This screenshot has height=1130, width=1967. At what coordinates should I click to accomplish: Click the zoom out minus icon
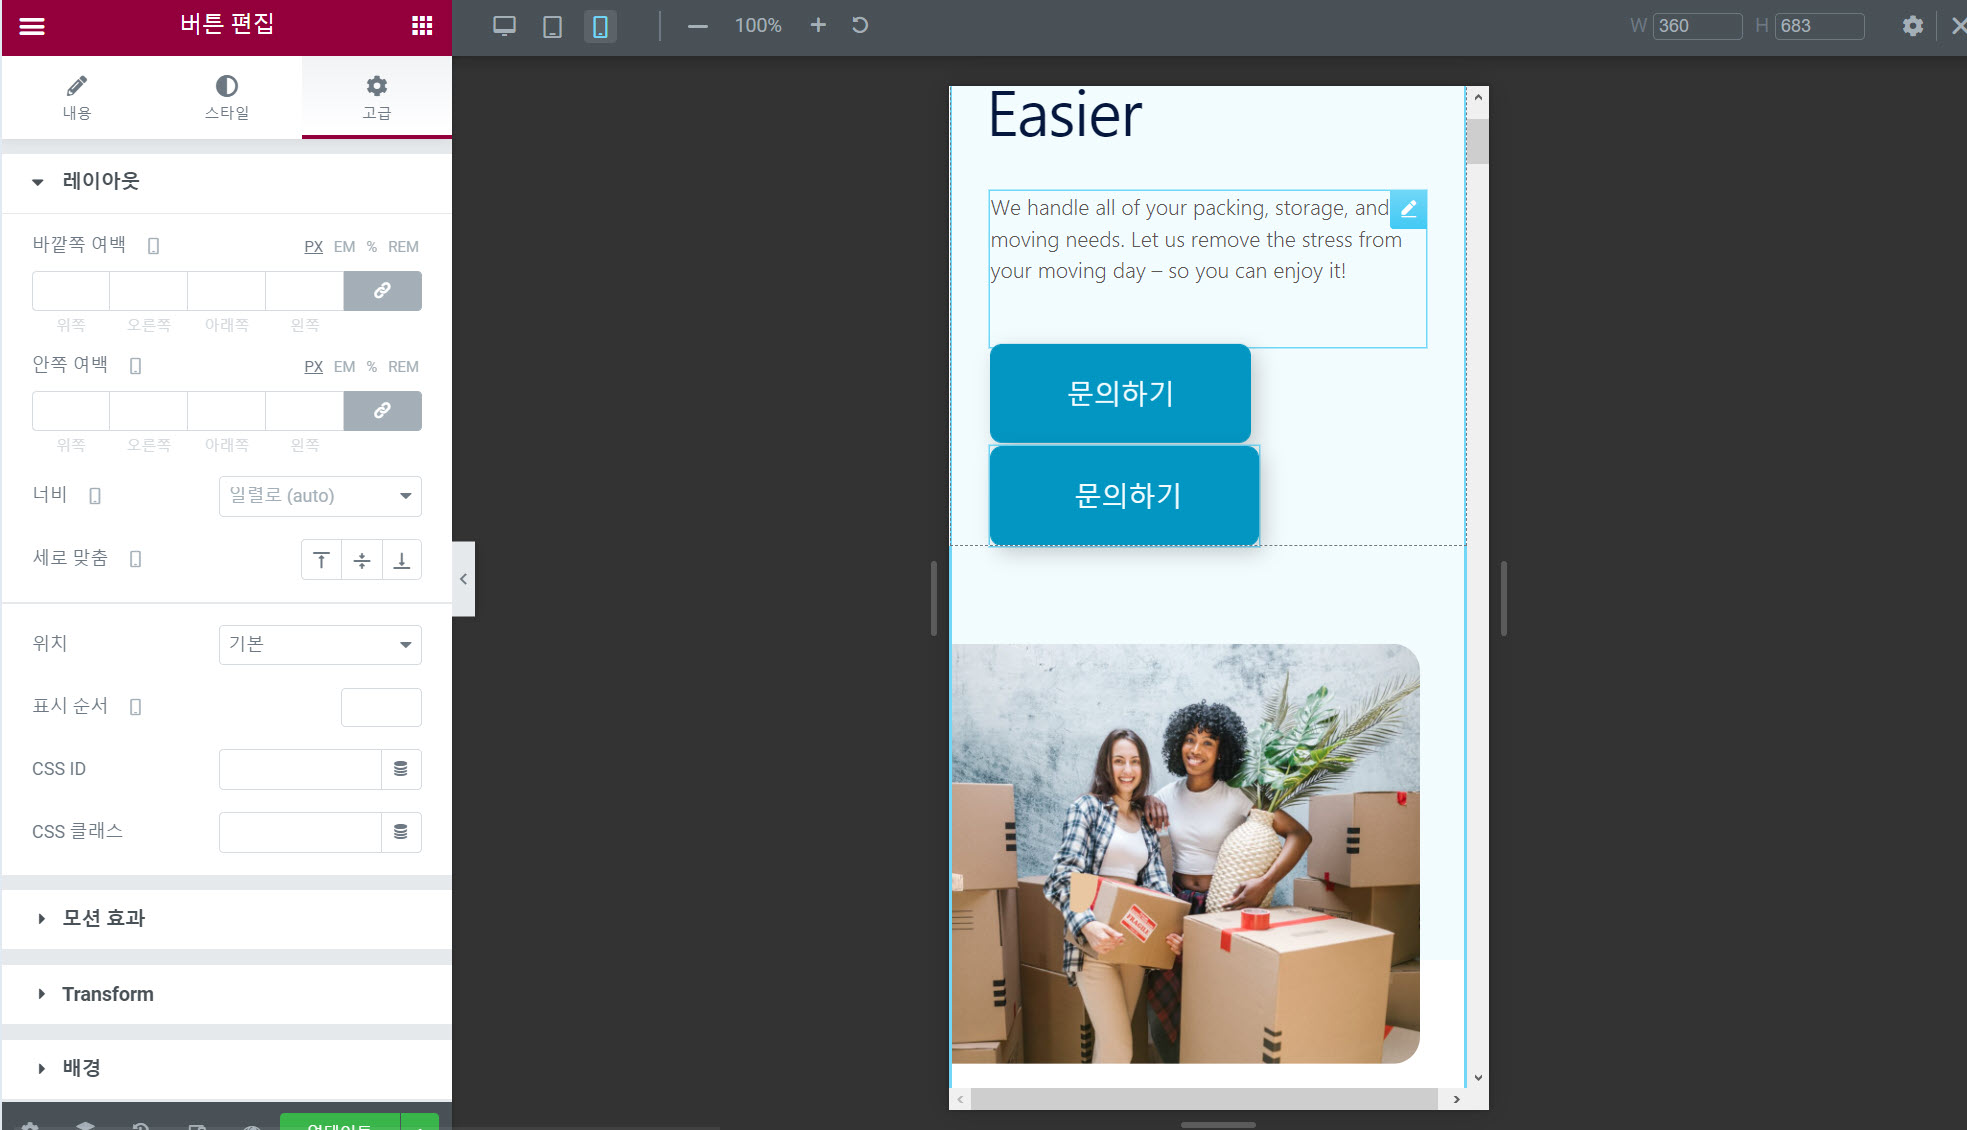(698, 26)
